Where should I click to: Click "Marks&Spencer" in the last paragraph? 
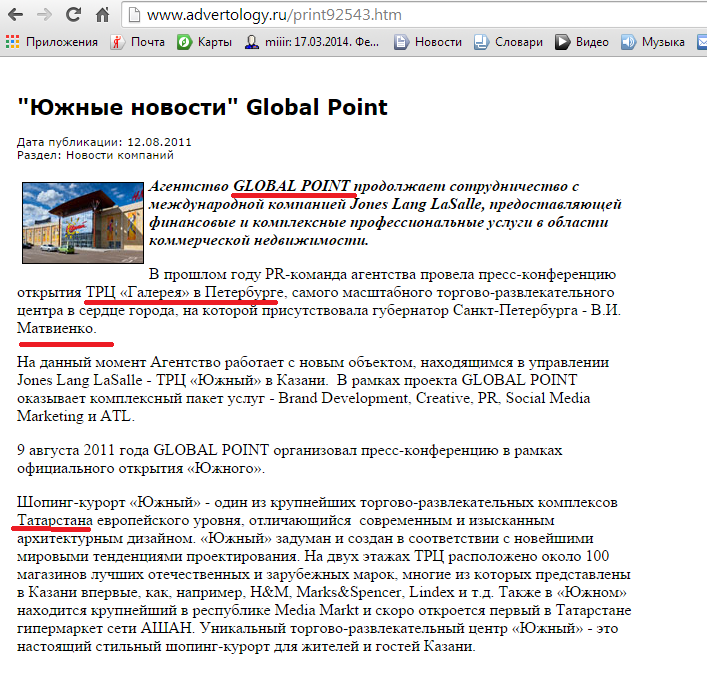tap(348, 592)
